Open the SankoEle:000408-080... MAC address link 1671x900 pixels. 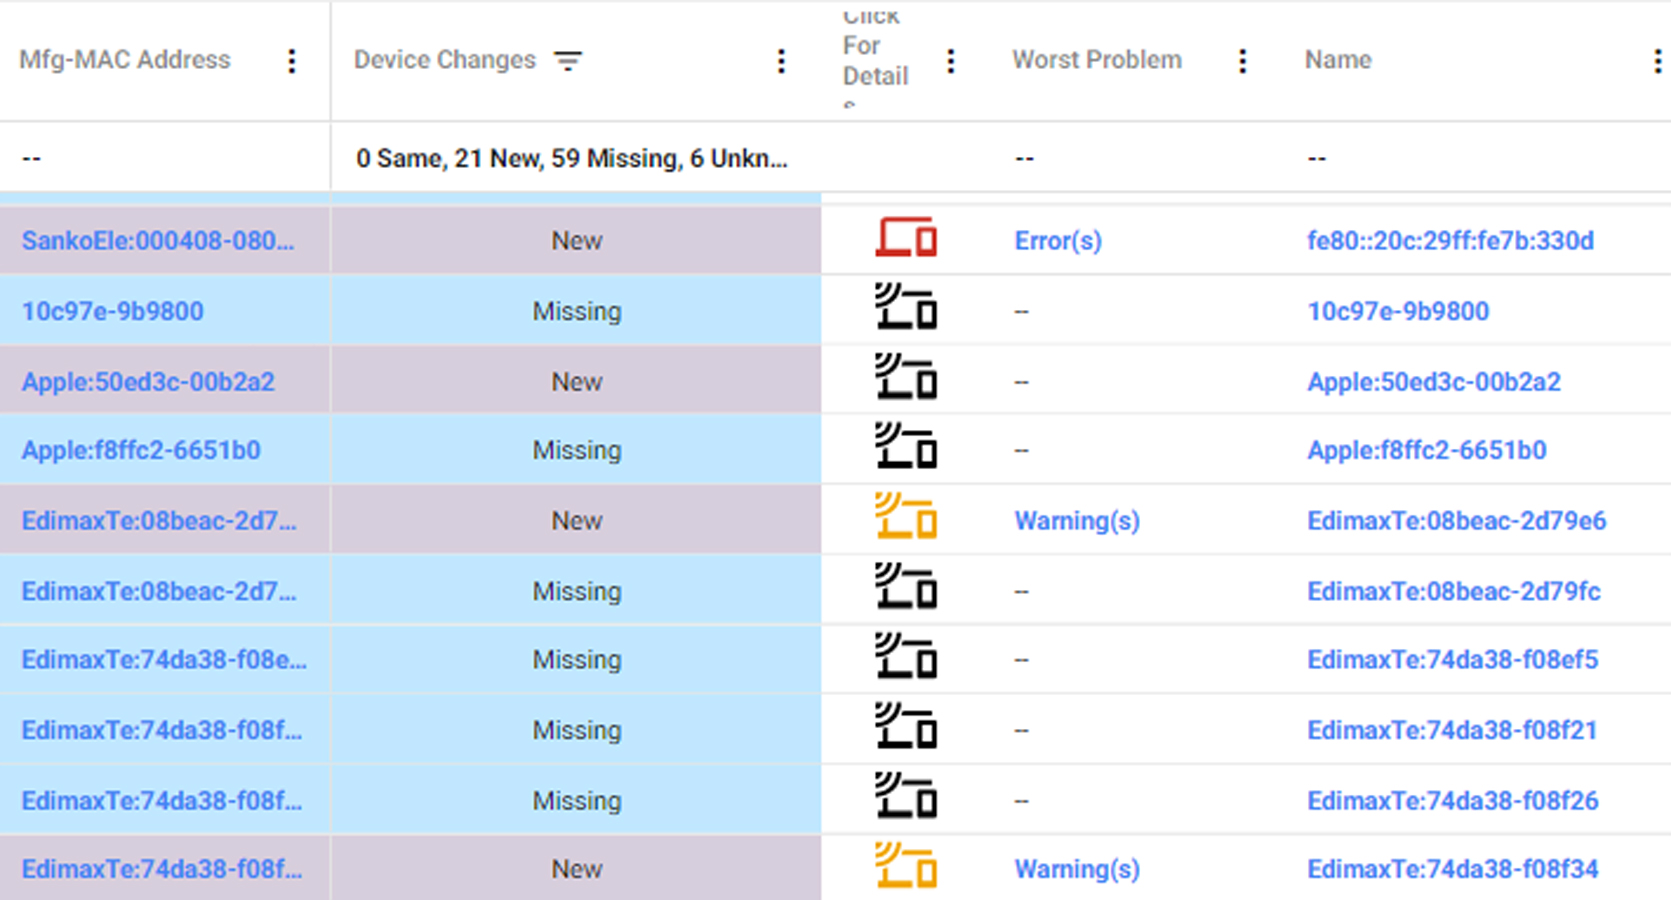[158, 241]
